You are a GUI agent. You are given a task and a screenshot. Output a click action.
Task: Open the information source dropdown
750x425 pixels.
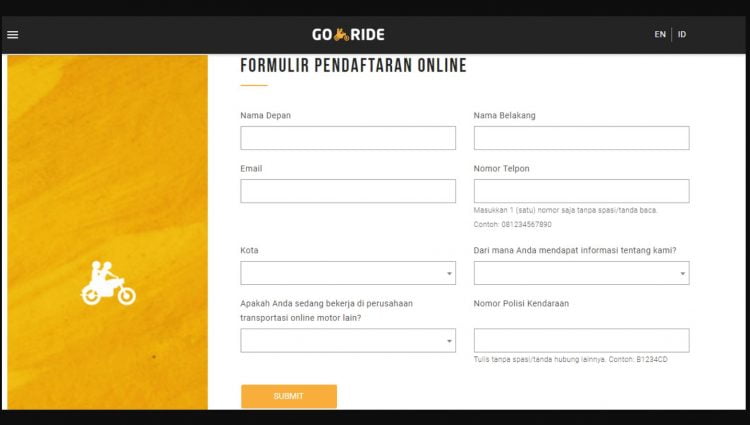point(582,273)
